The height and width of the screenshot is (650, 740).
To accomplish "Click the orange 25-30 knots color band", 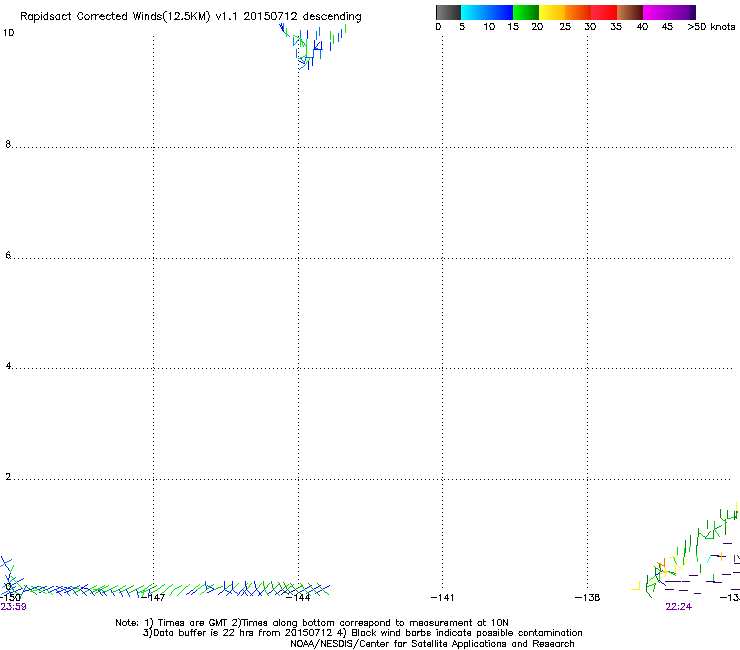I will click(x=578, y=12).
